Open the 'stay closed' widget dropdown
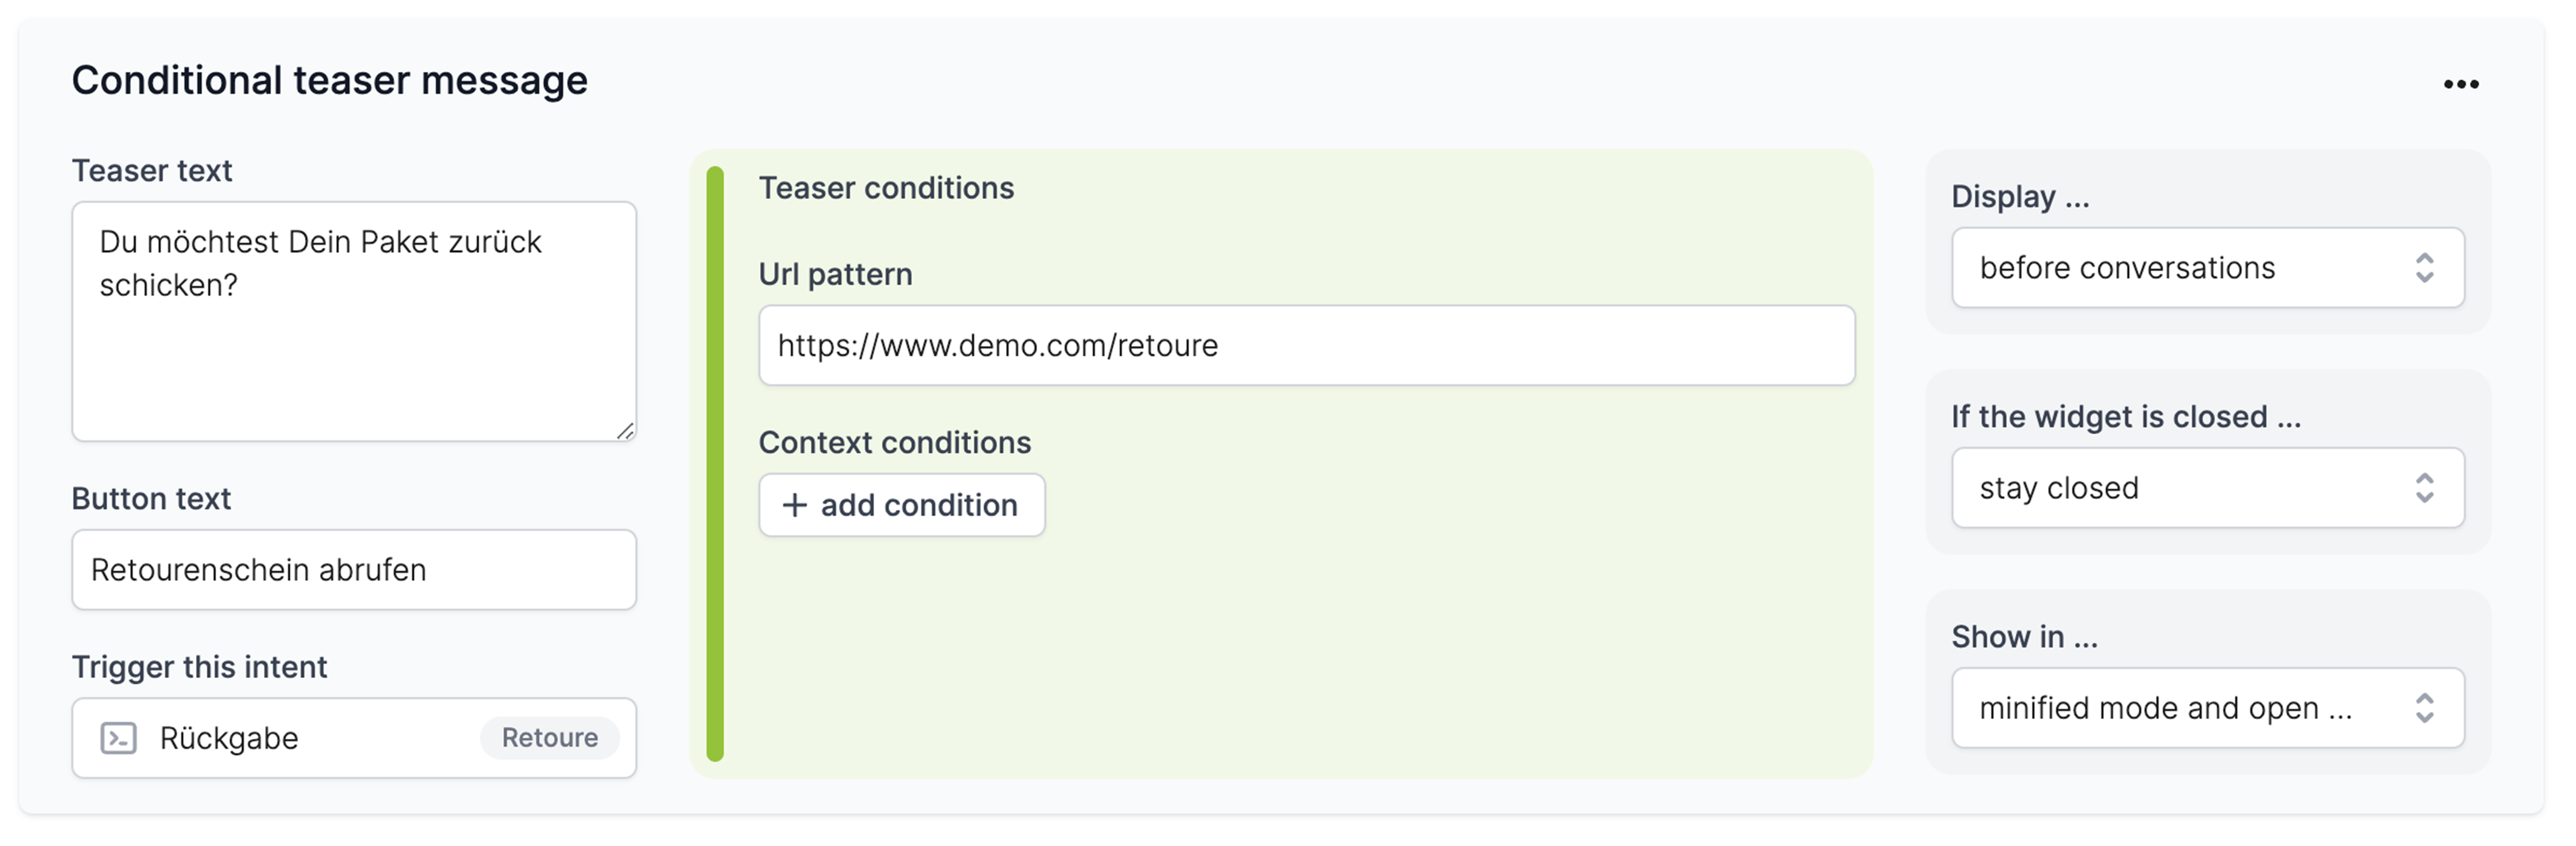 click(2207, 487)
